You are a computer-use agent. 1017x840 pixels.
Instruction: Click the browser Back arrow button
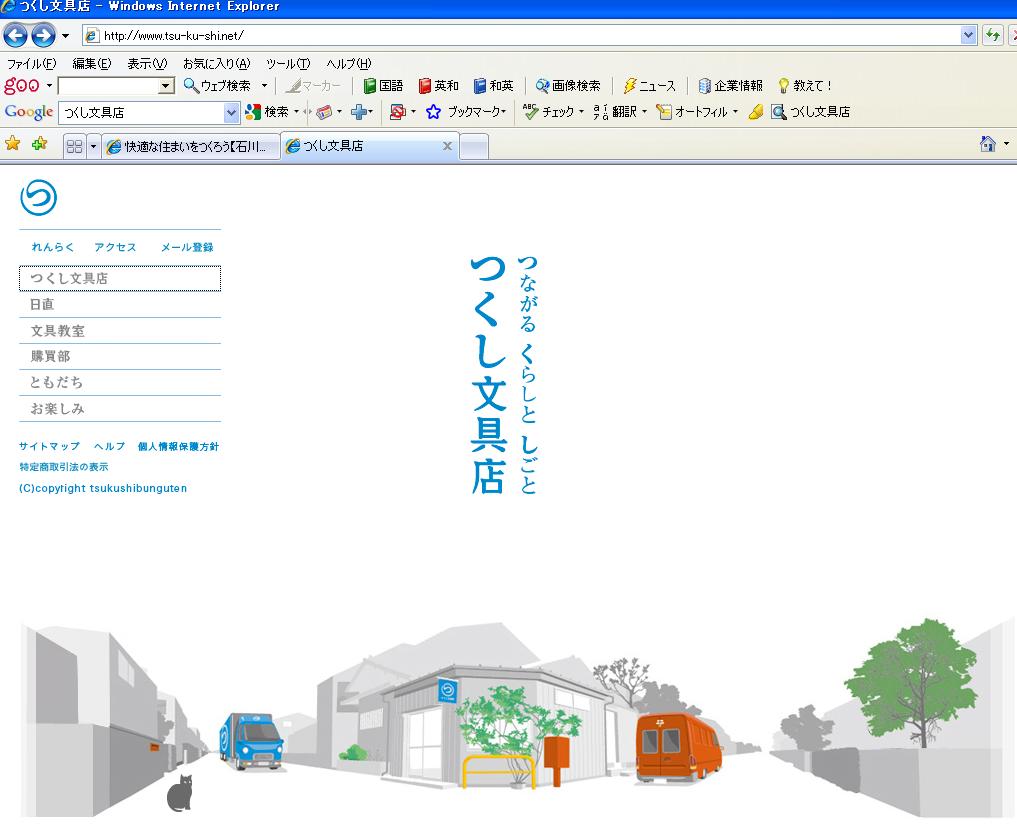coord(16,36)
